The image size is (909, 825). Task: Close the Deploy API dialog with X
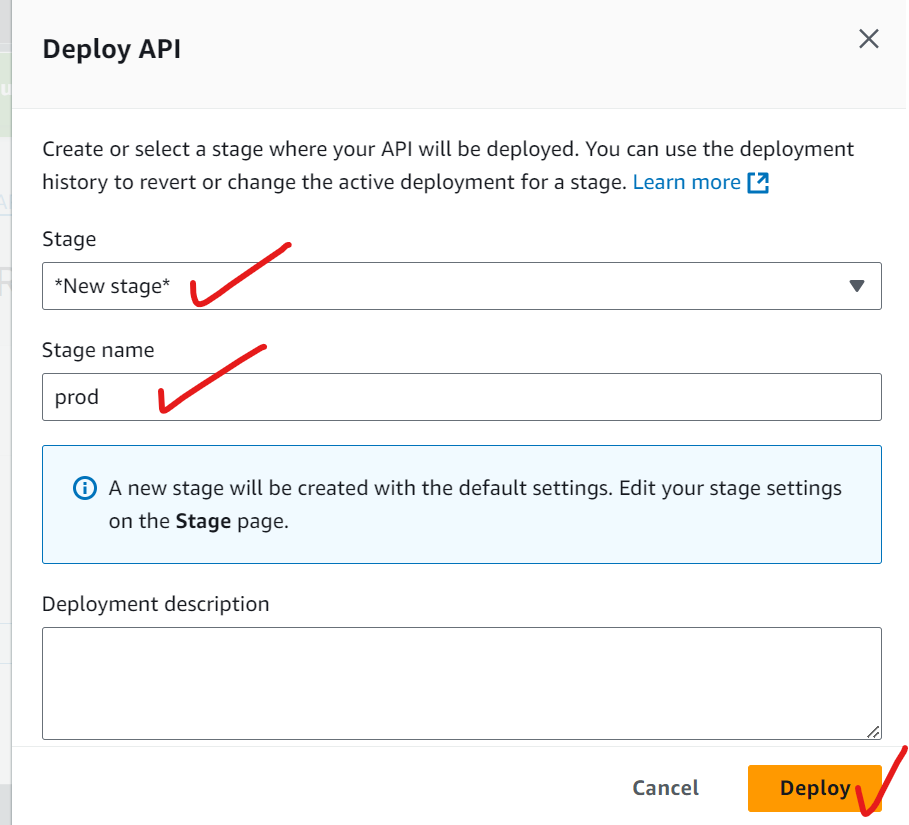(x=869, y=39)
